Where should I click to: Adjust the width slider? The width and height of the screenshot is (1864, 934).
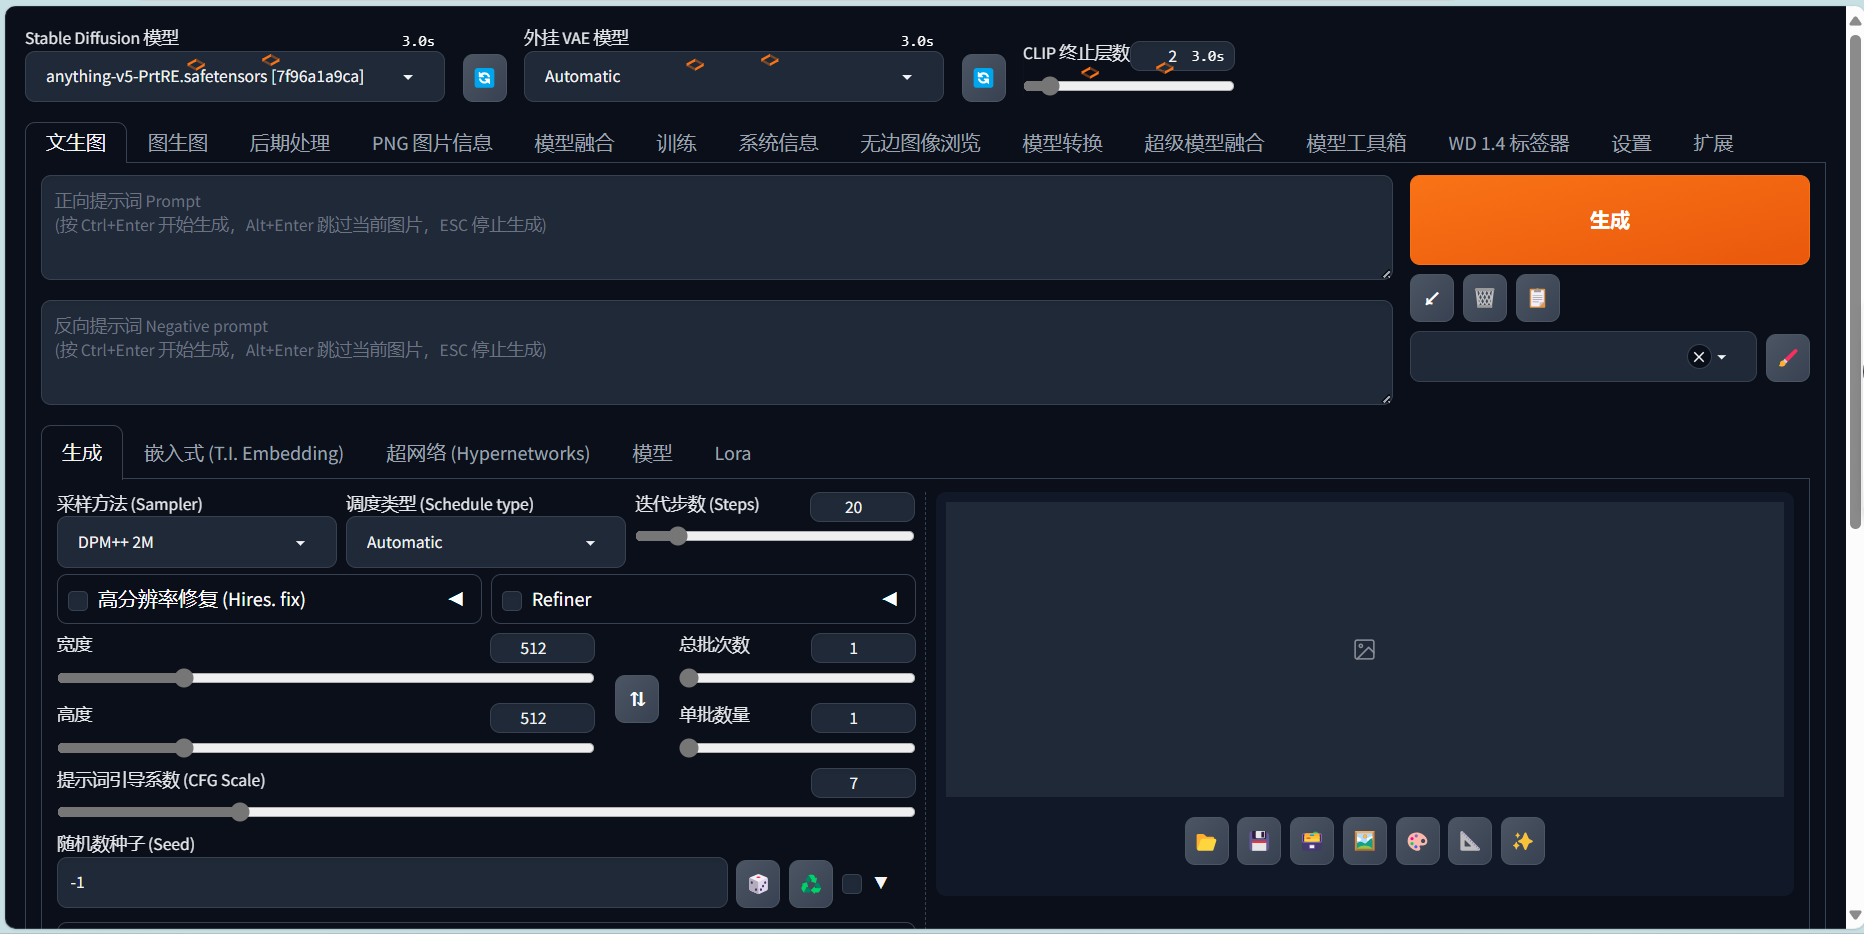[325, 678]
